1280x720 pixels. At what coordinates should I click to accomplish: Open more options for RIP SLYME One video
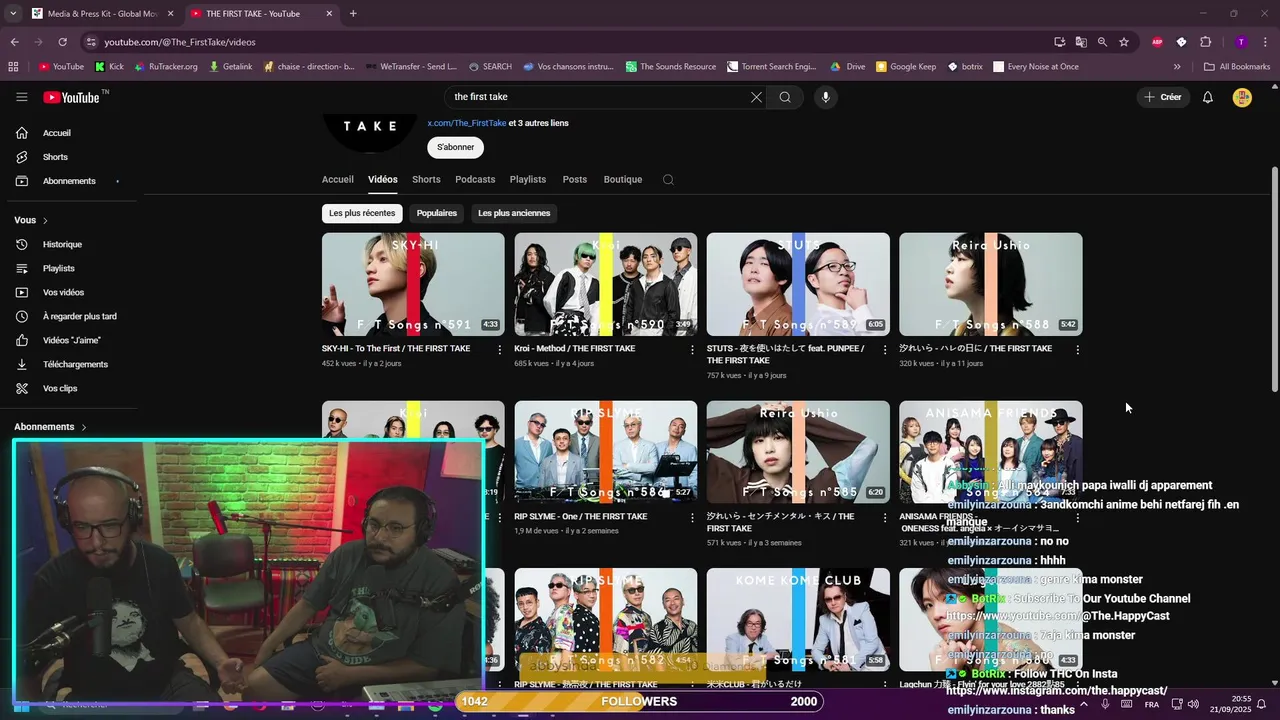692,518
